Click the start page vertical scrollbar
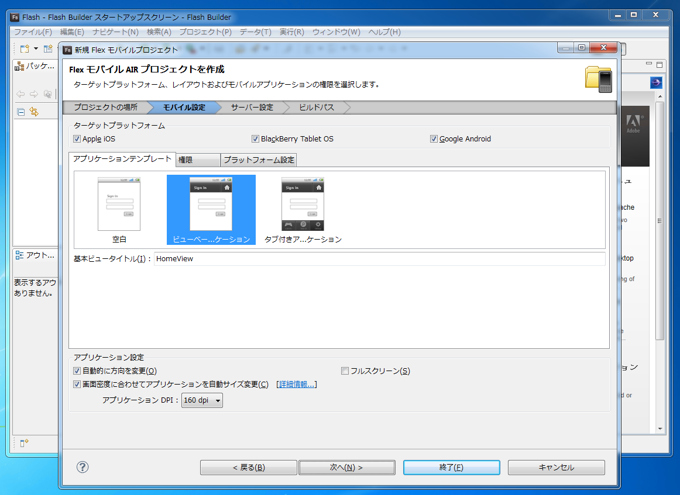The width and height of the screenshot is (680, 495). (x=660, y=221)
